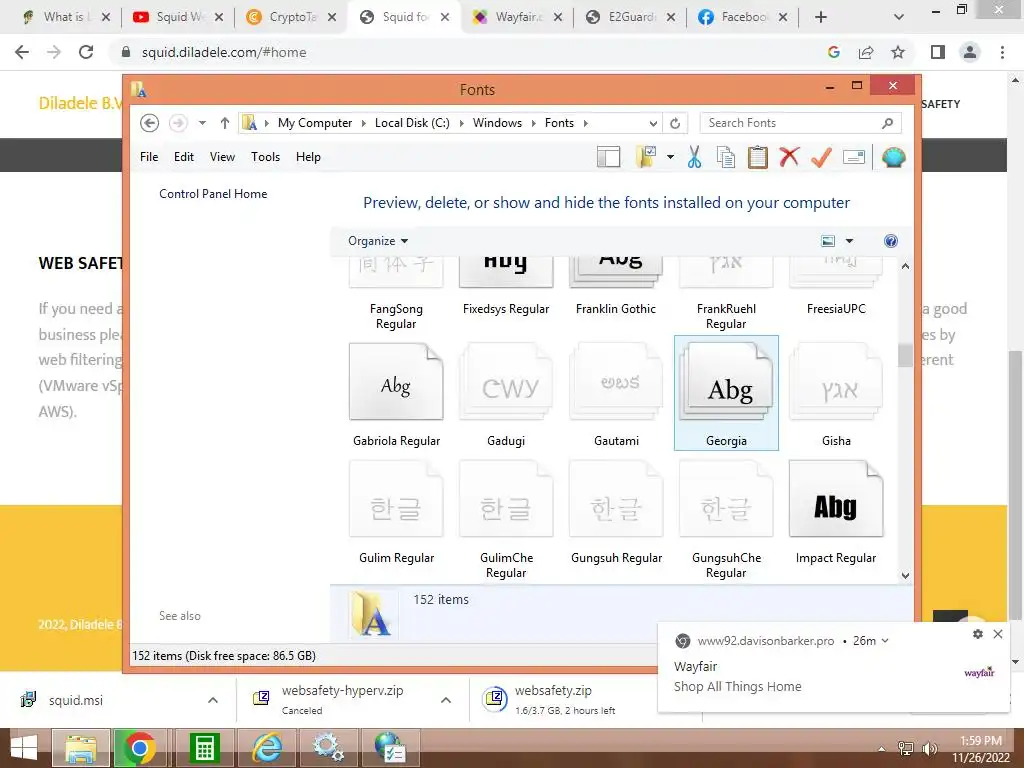This screenshot has width=1024, height=768.
Task: Expand websafety-hyperv.zip download options chevron
Action: (446, 700)
